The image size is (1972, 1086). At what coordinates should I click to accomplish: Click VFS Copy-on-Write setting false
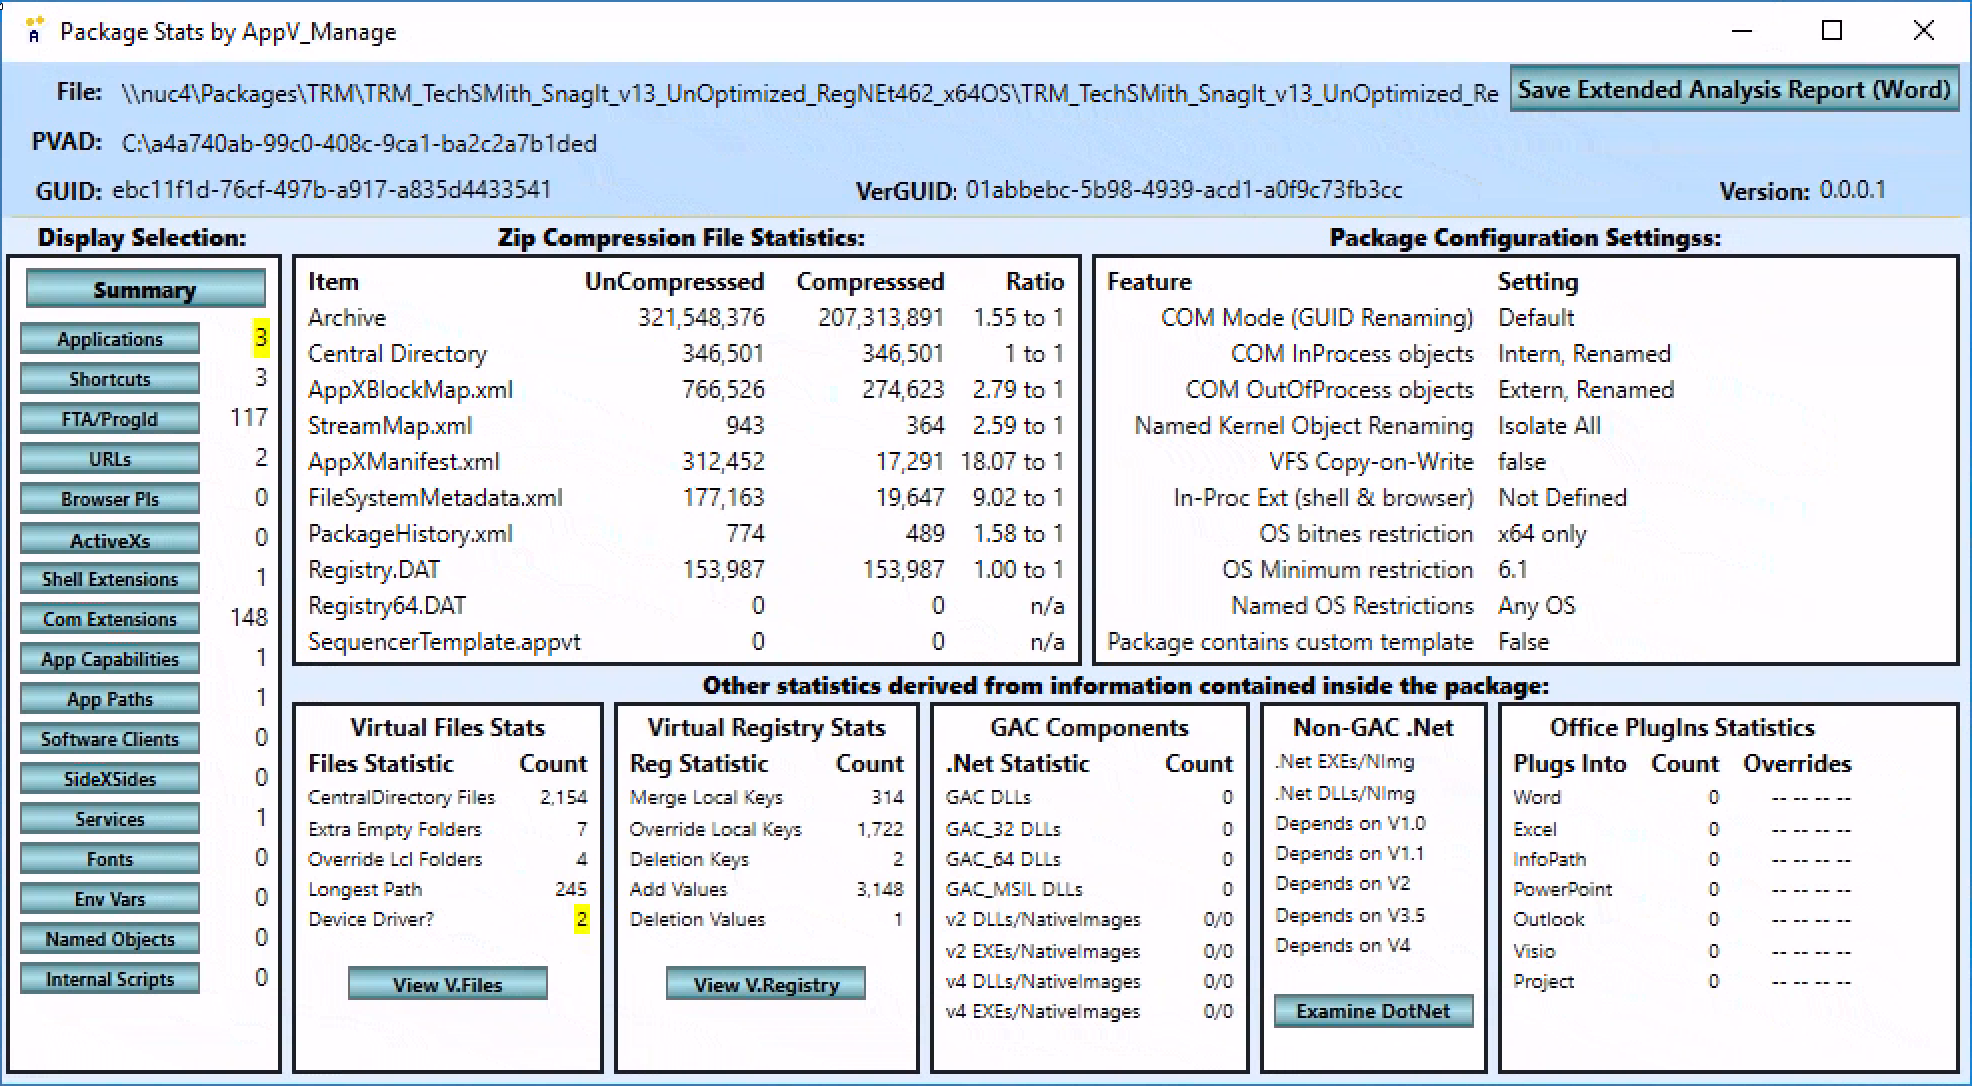[1521, 462]
